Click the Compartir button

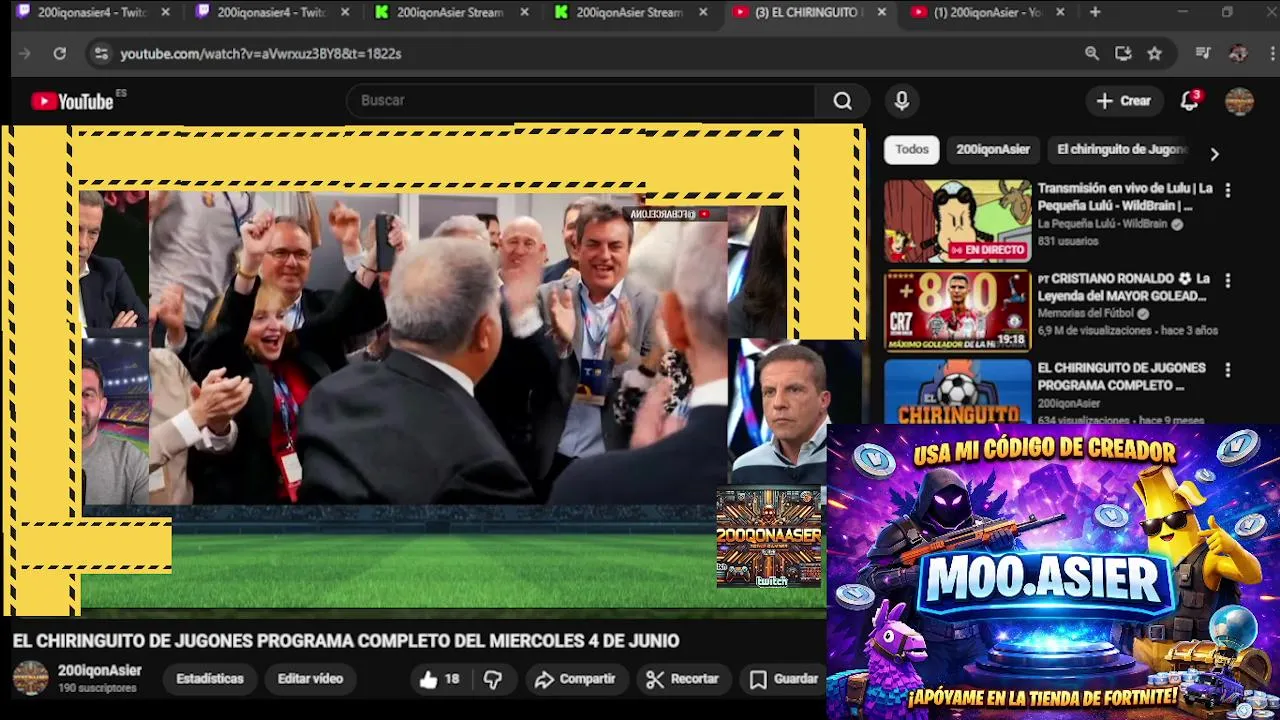pyautogui.click(x=575, y=679)
